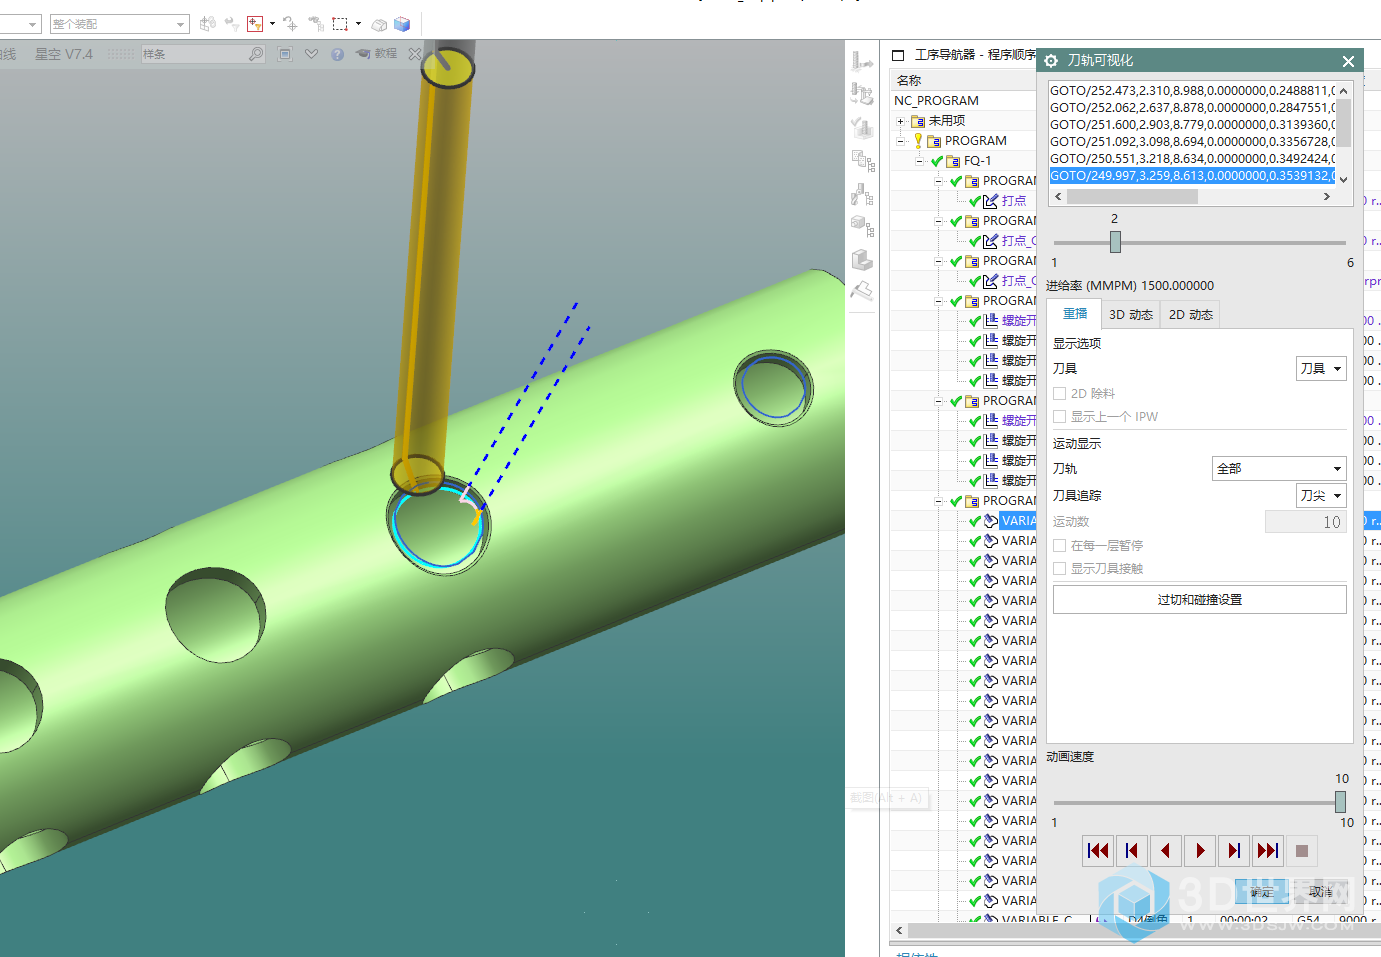Click the dialog gear settings icon
Screen dimensions: 1381x957
click(1051, 61)
